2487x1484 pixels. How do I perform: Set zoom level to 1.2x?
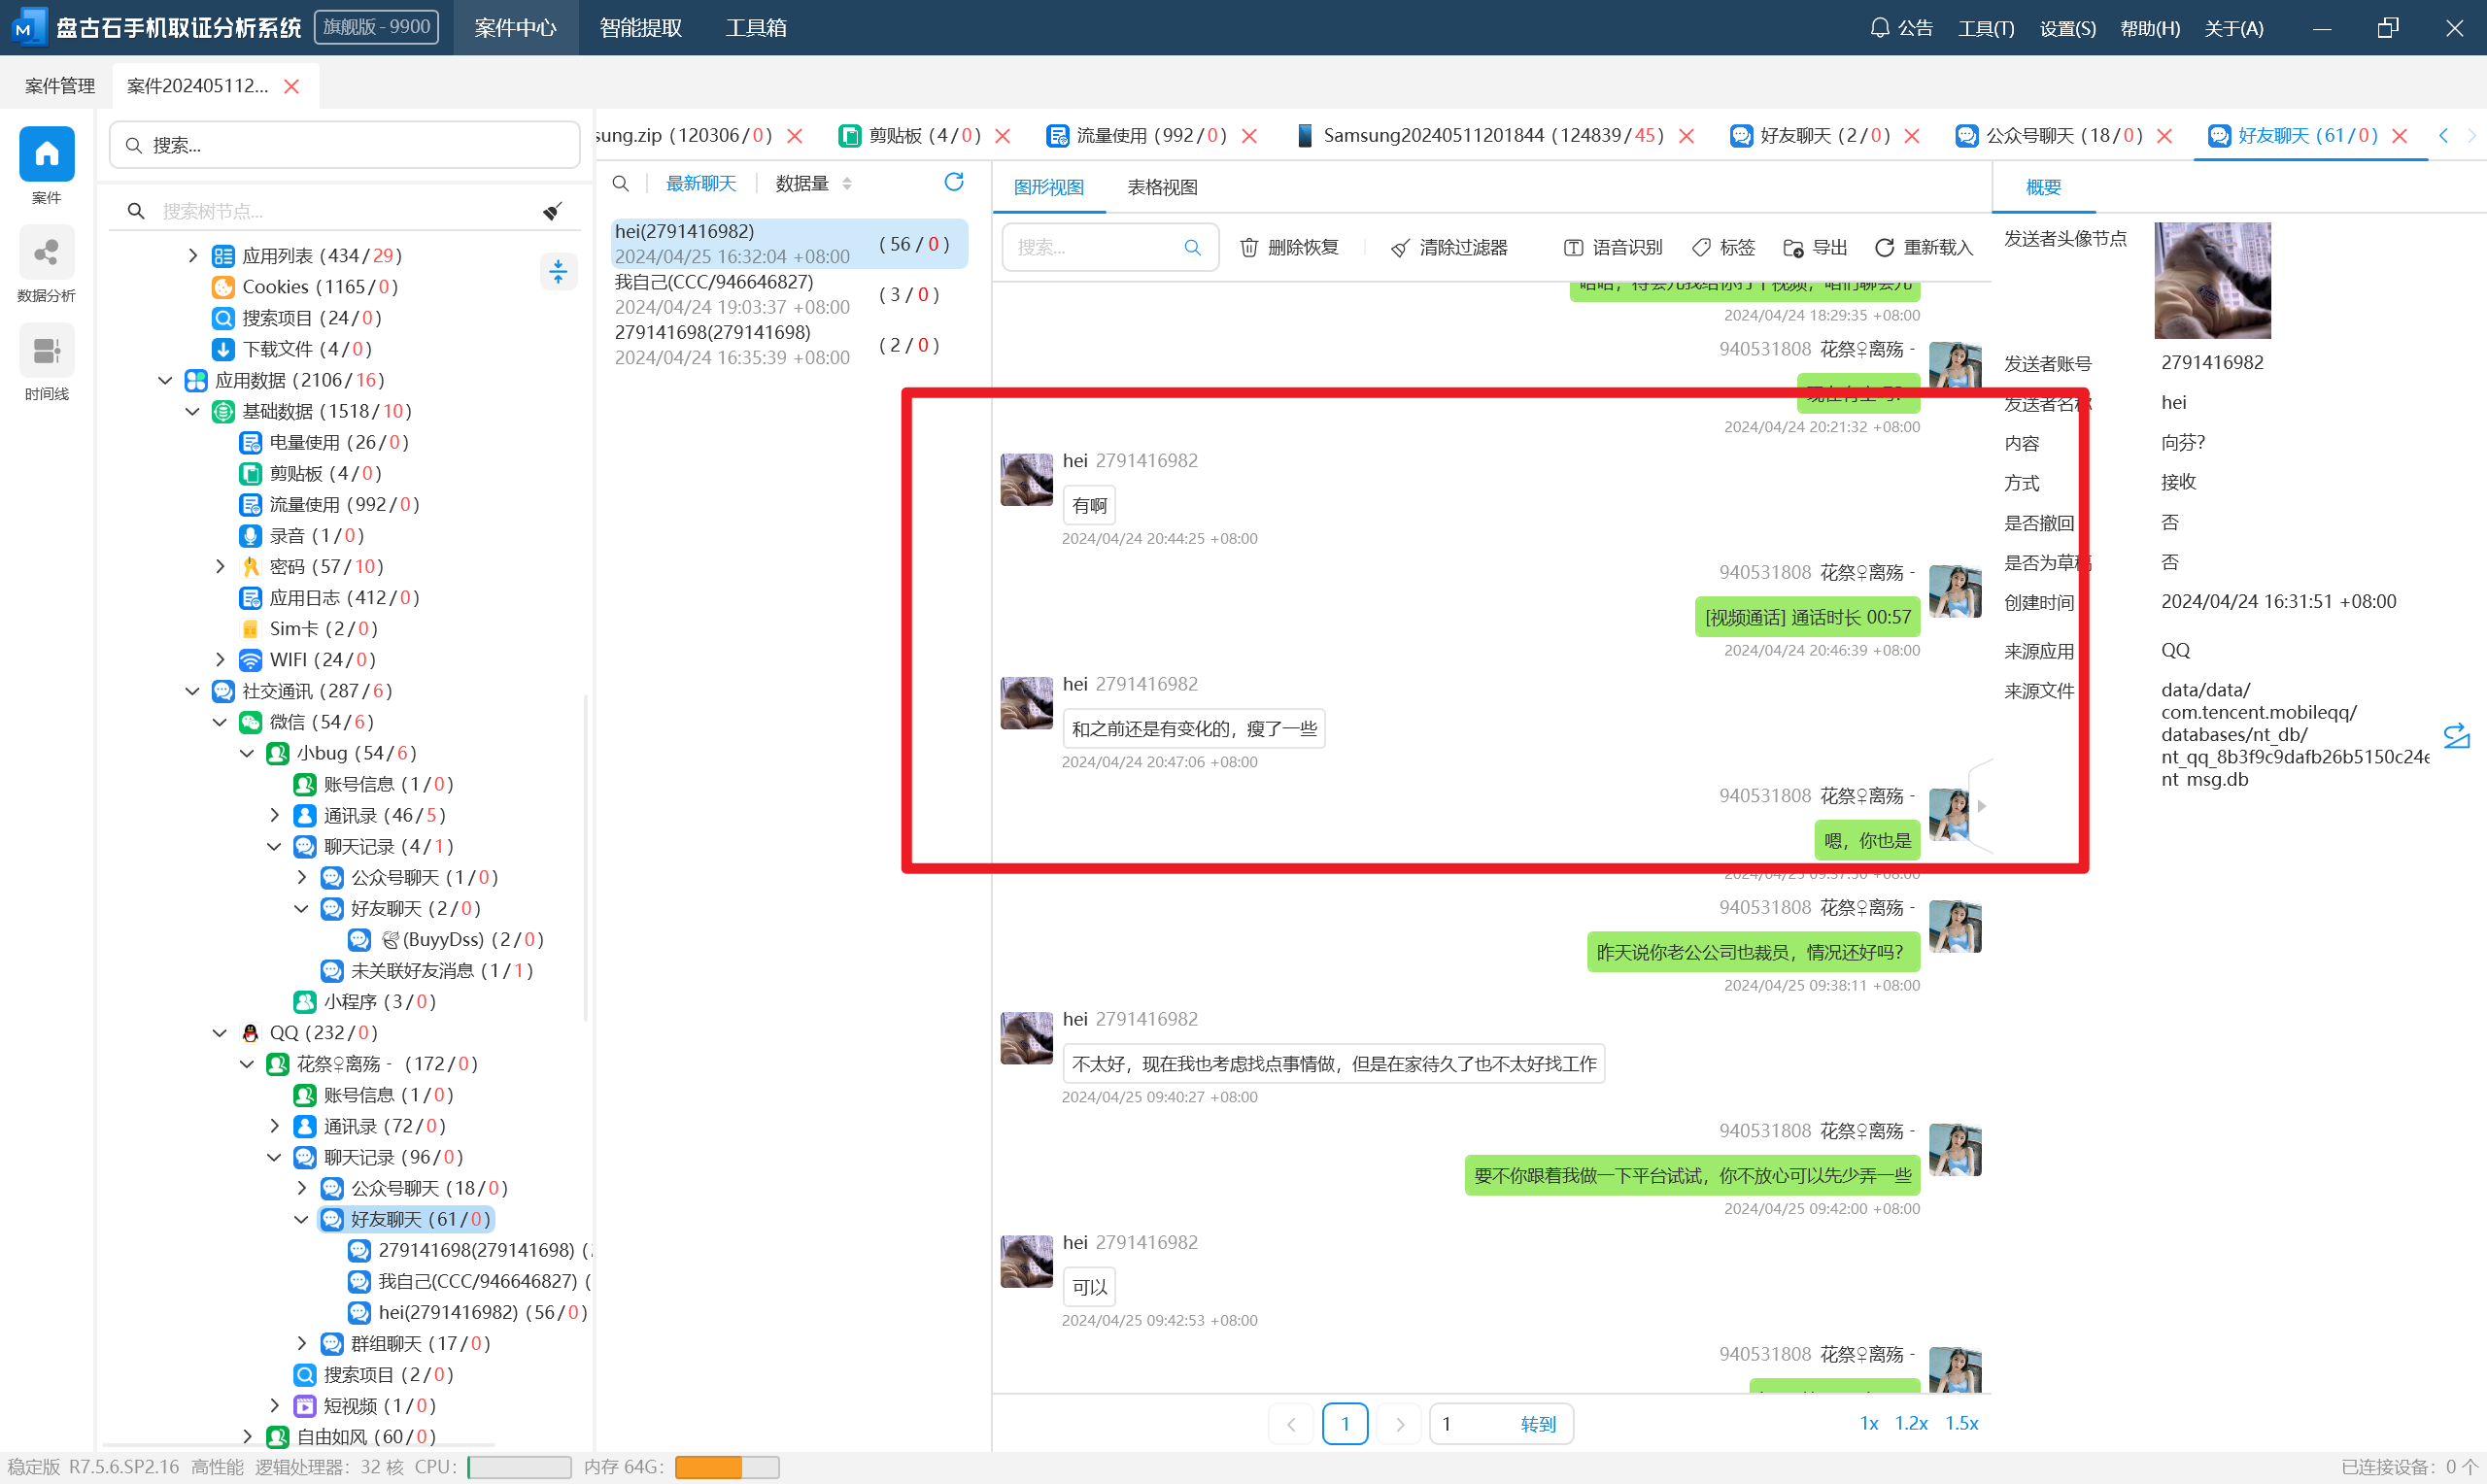1910,1423
